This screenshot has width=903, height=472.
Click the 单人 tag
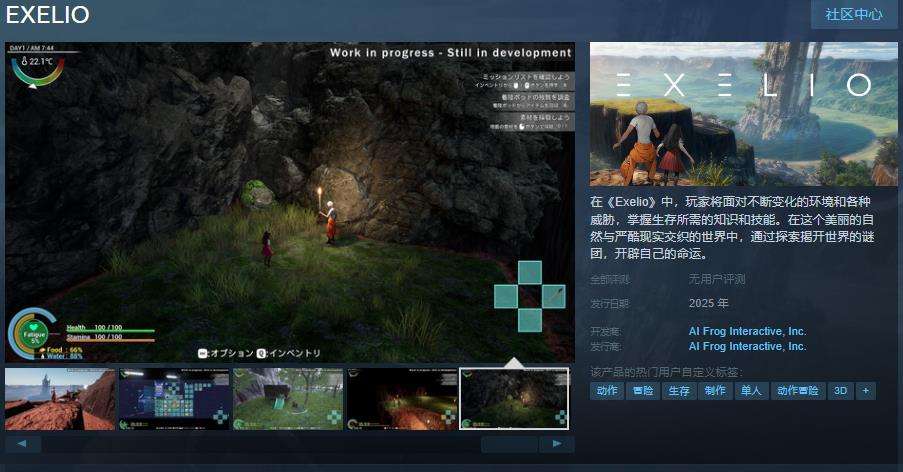tap(750, 390)
